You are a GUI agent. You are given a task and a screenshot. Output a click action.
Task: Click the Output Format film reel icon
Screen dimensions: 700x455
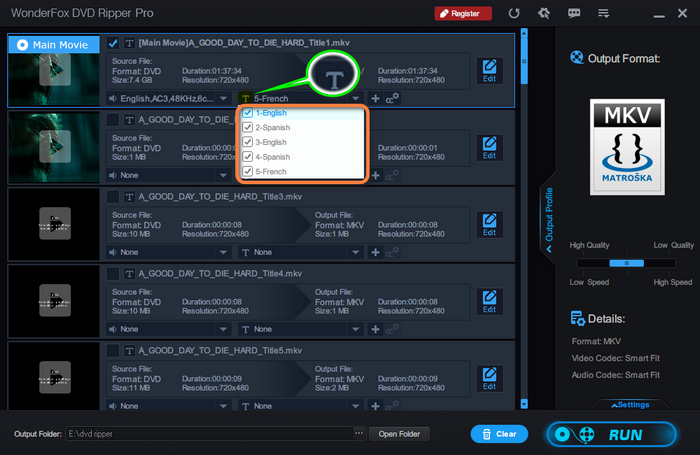click(x=577, y=58)
